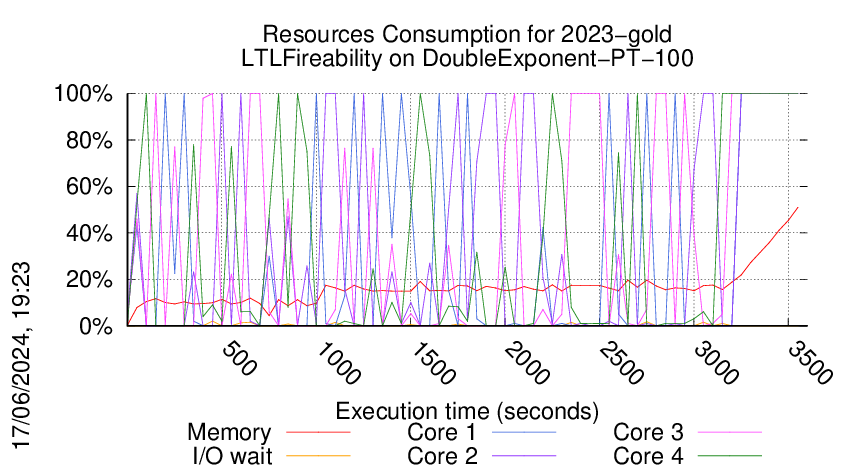This screenshot has height=475, width=850.
Task: Click the 60% y-axis label
Action: [x=89, y=187]
